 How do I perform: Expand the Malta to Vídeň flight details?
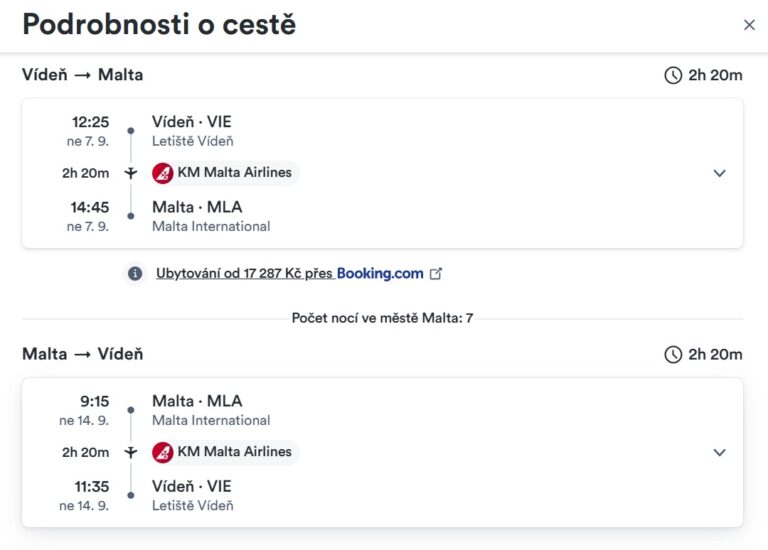point(719,452)
